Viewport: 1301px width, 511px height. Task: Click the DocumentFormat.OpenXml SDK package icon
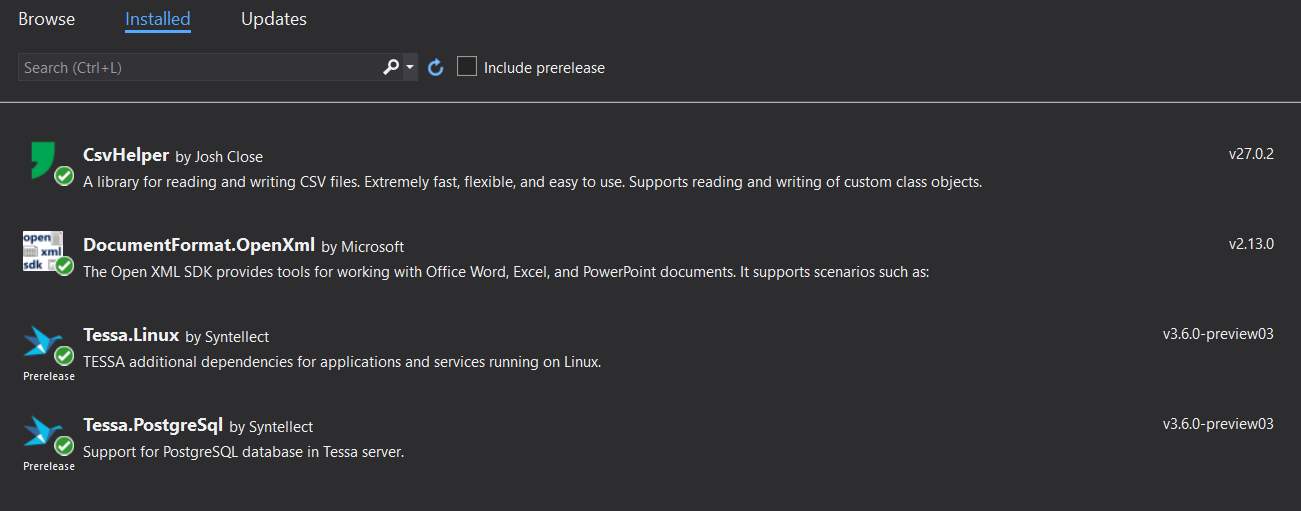(x=43, y=250)
